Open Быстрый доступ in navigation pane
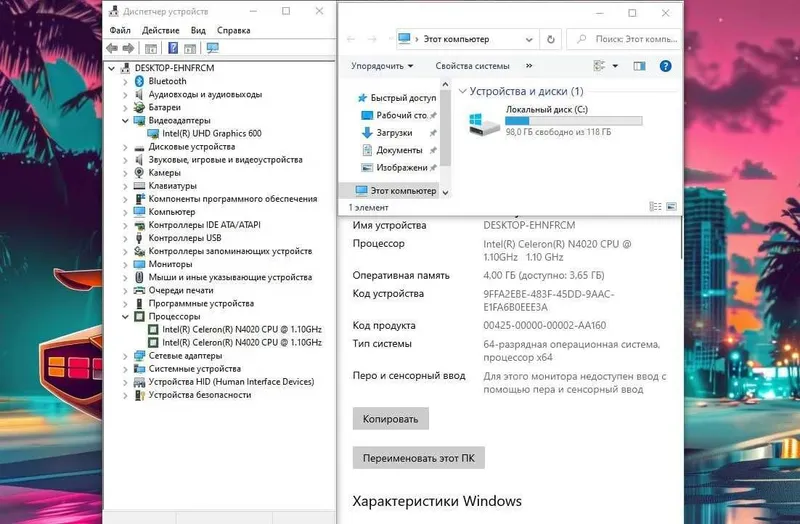 (397, 98)
